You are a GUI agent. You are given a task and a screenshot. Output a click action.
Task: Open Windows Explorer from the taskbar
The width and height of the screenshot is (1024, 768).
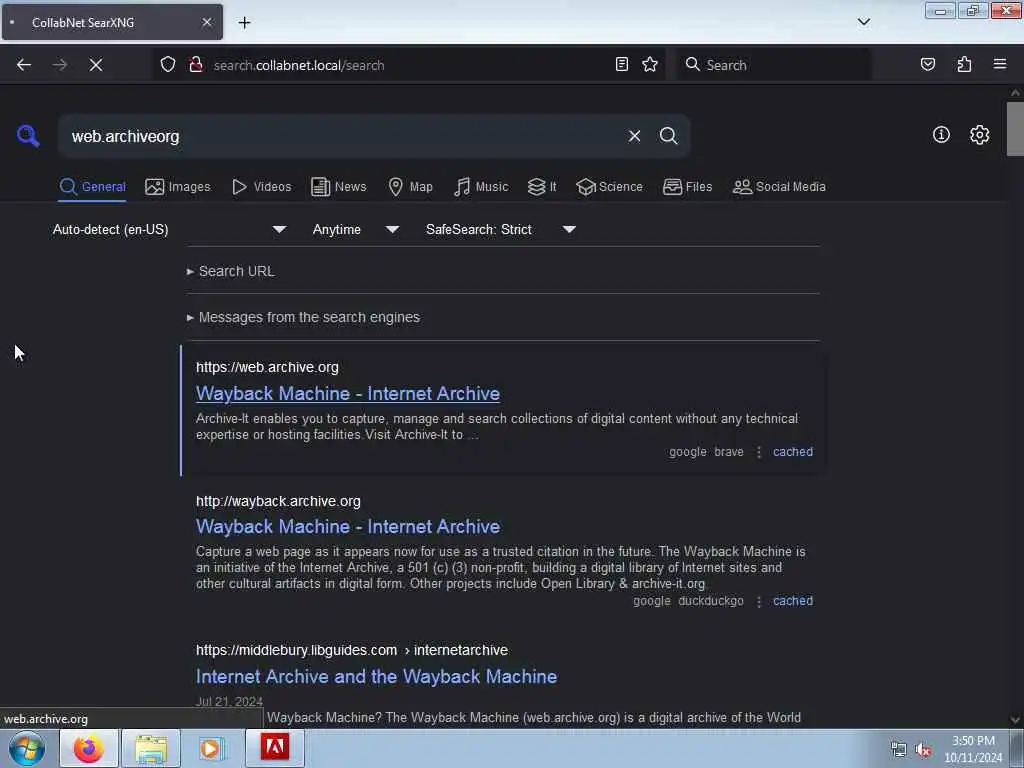pyautogui.click(x=151, y=748)
